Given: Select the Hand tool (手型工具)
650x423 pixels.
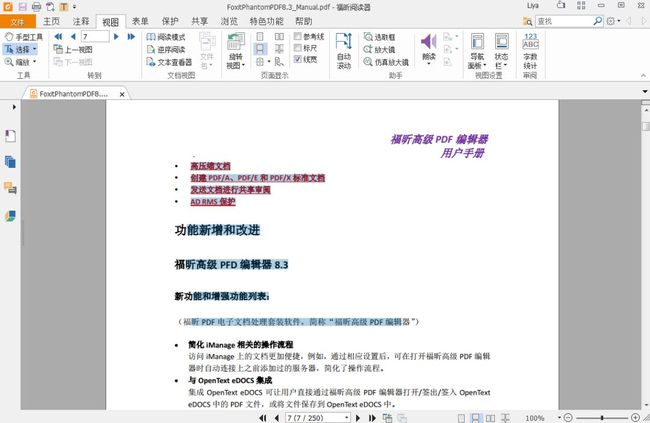Looking at the screenshot, I should [x=24, y=37].
